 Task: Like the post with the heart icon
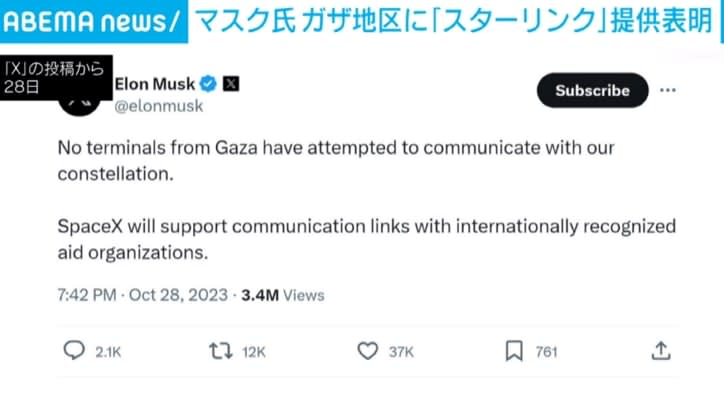pos(368,351)
